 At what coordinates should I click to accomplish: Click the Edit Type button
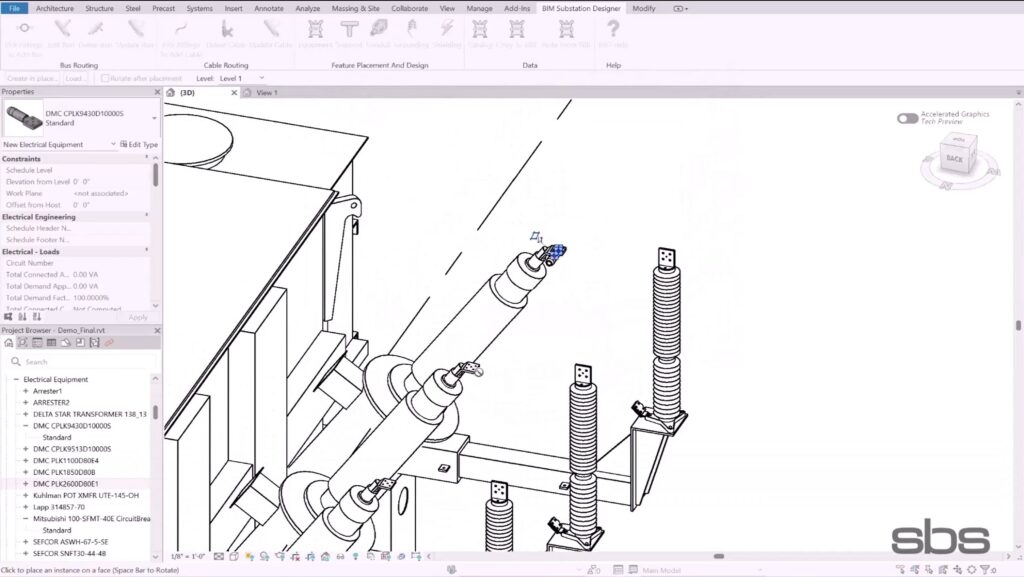coord(139,145)
